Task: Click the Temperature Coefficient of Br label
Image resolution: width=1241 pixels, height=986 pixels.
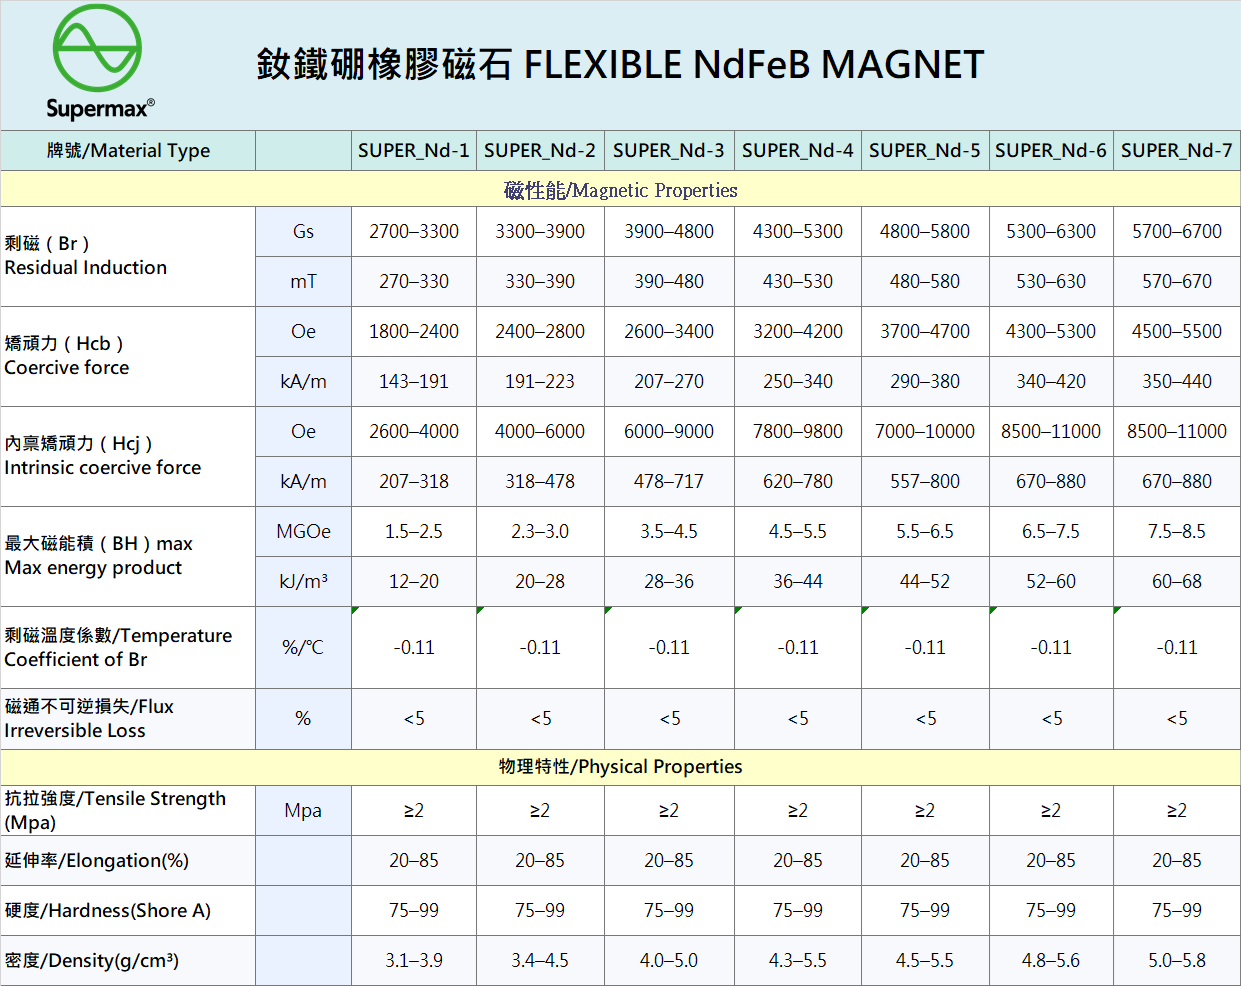Action: tap(117, 647)
